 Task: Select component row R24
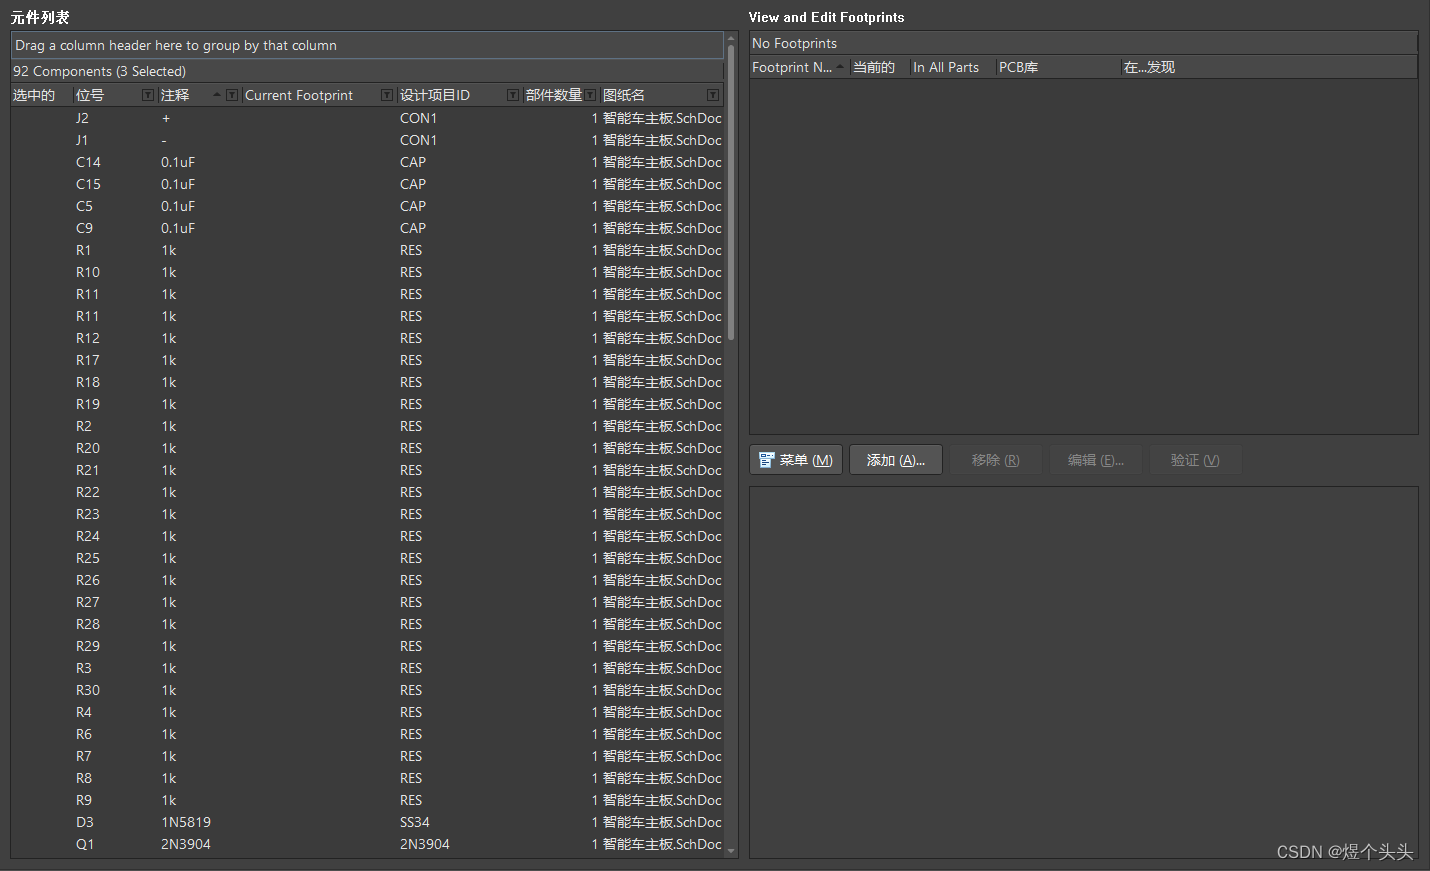[x=367, y=536]
